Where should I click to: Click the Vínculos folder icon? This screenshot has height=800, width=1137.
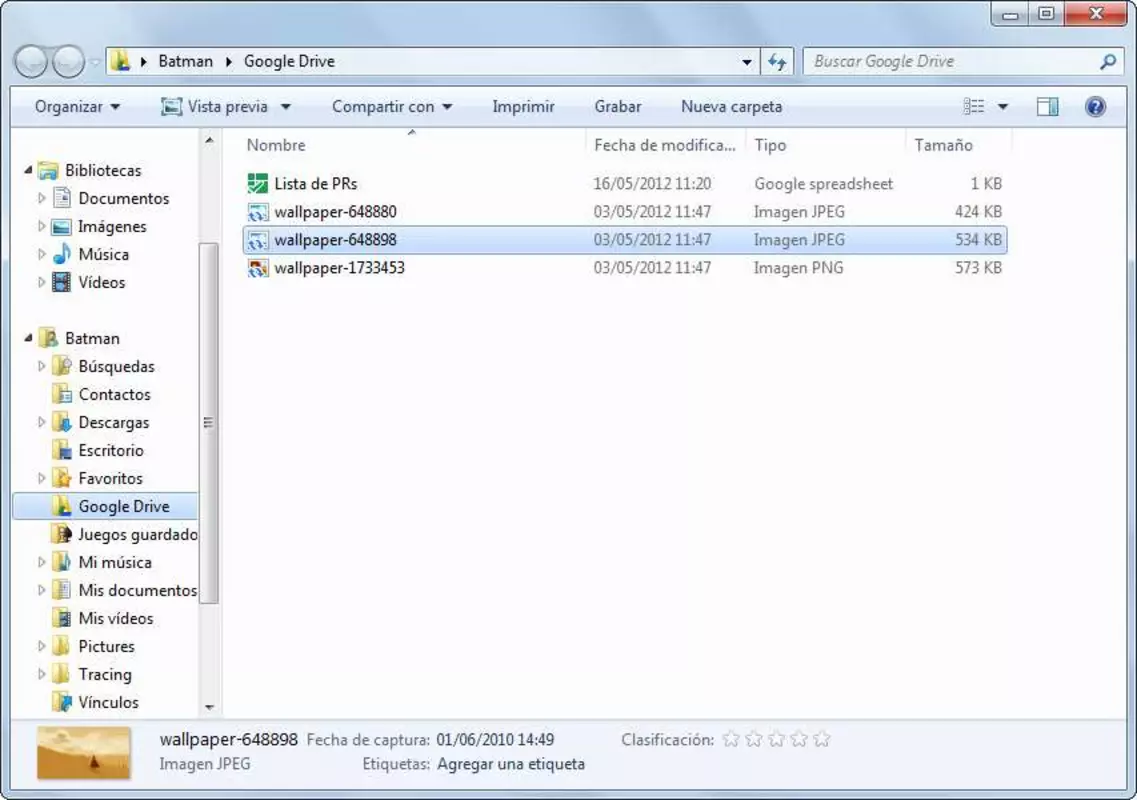62,702
